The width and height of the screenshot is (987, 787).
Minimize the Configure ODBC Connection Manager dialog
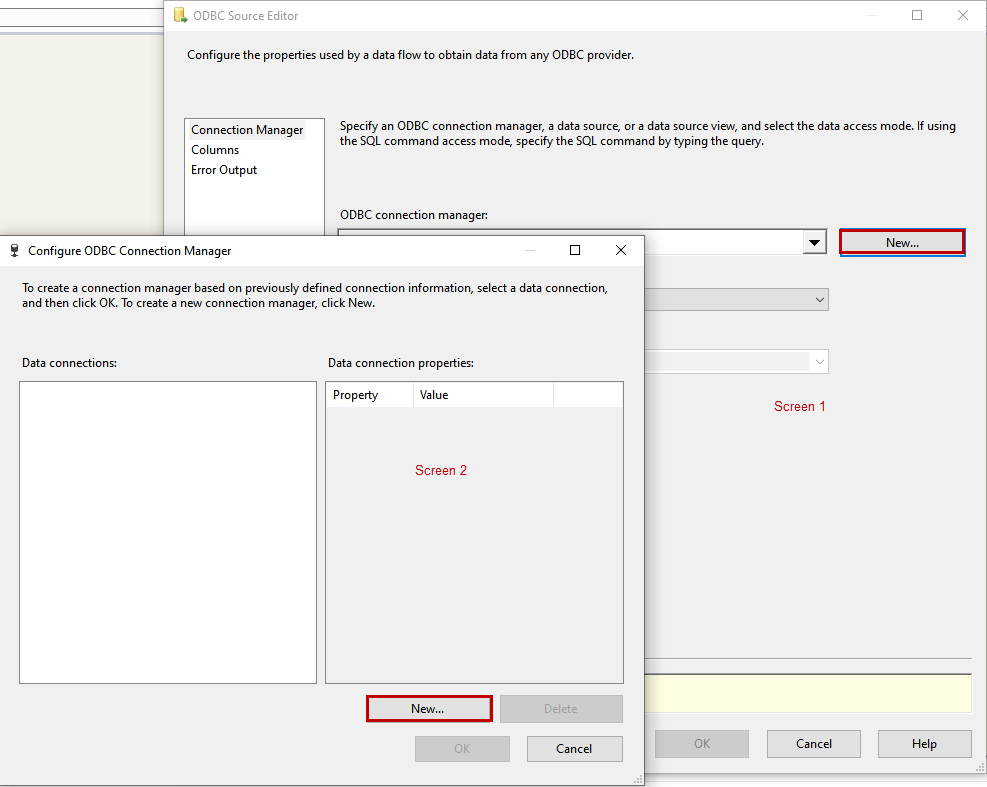pos(530,251)
